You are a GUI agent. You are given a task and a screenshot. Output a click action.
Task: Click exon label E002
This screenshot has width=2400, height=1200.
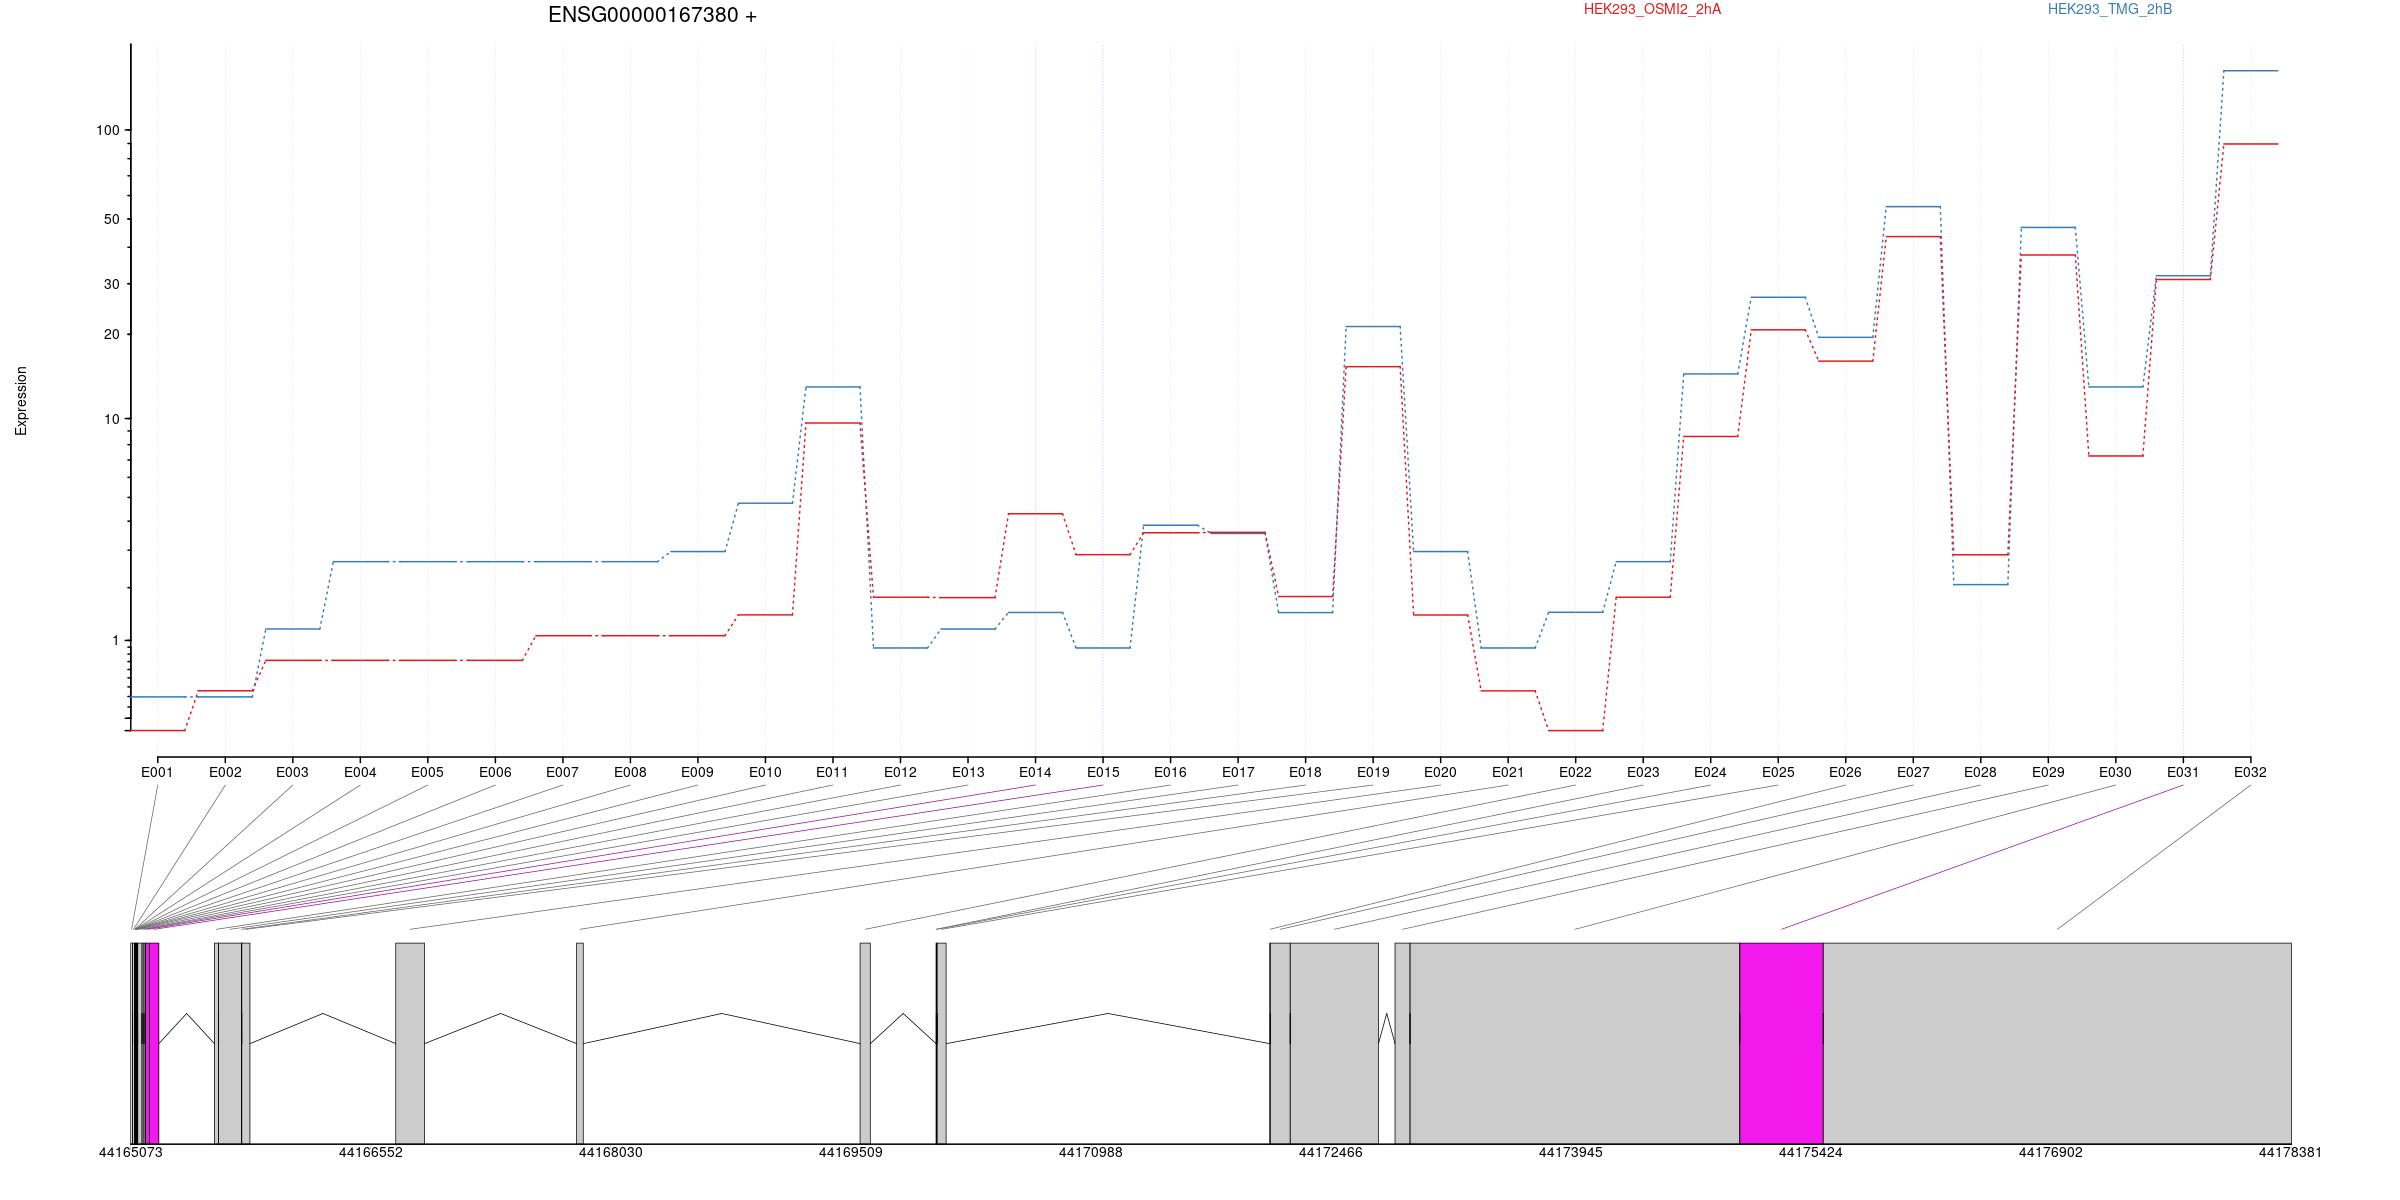pos(225,772)
